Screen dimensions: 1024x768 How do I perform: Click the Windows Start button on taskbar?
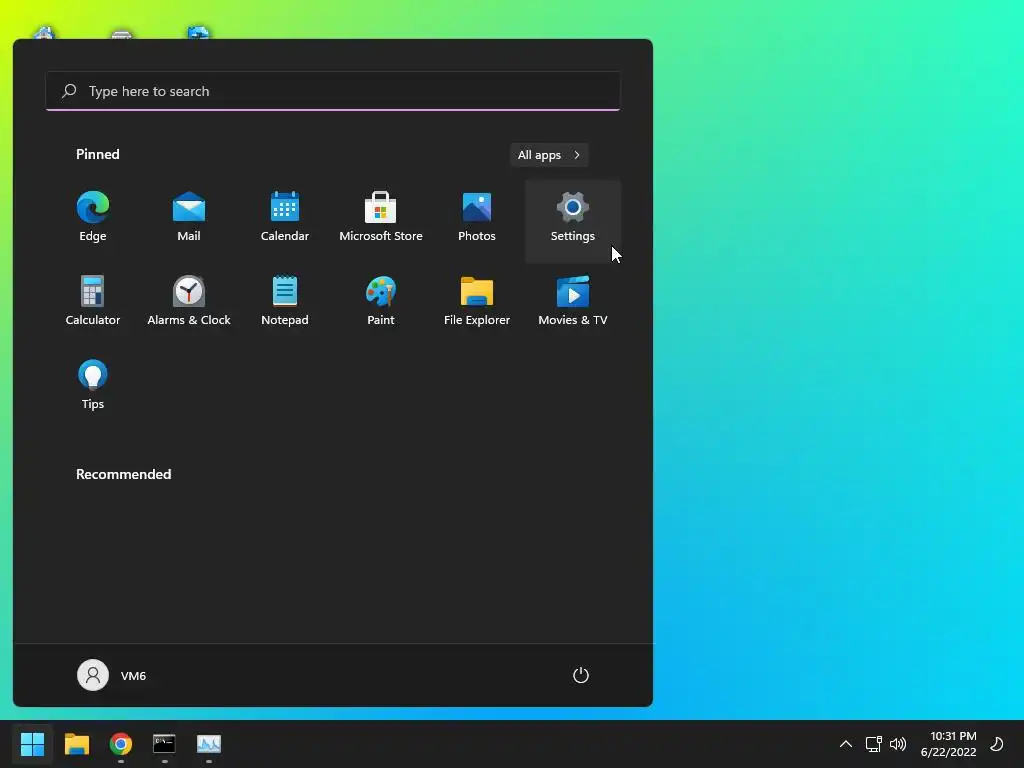[32, 744]
